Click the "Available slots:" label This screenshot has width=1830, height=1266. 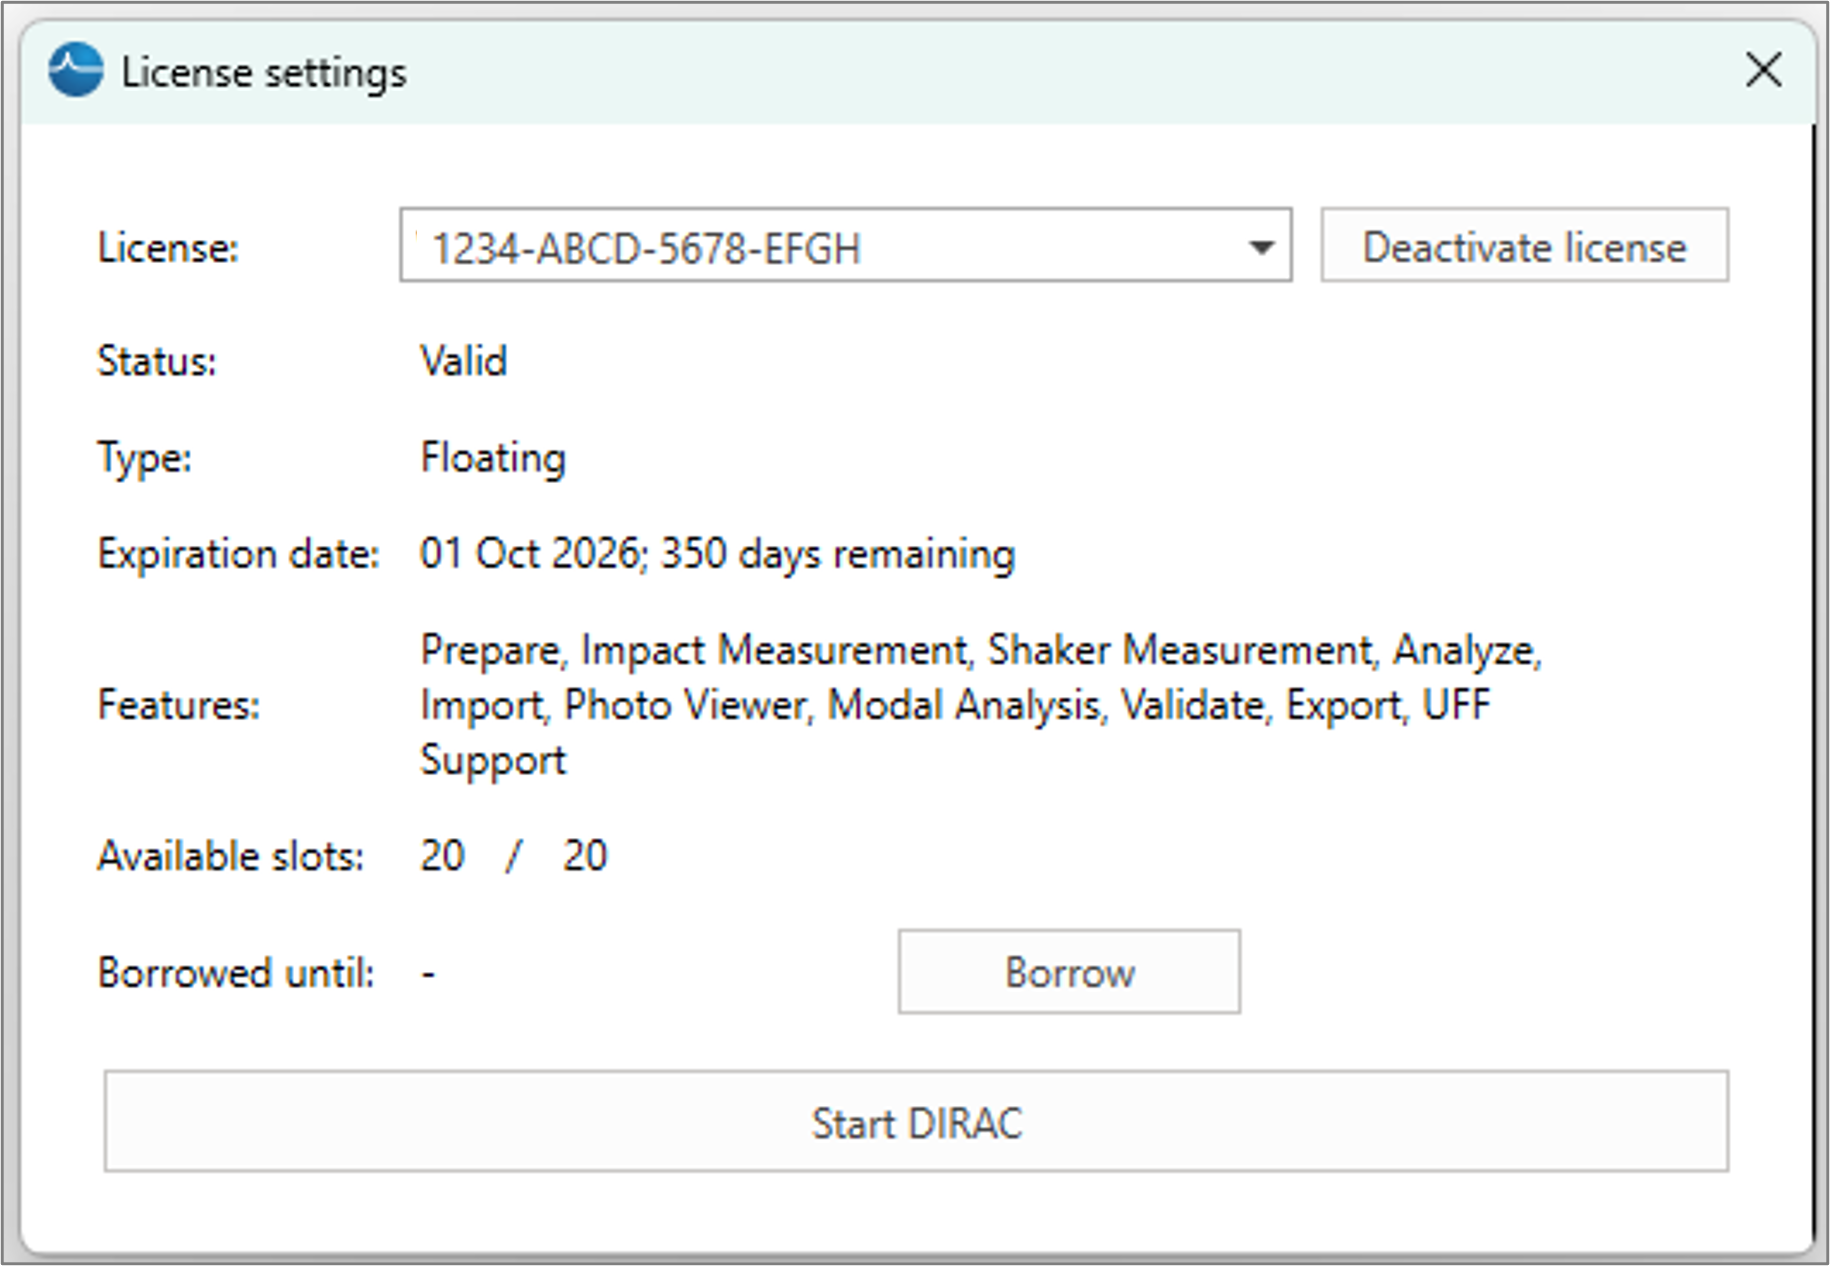[231, 857]
